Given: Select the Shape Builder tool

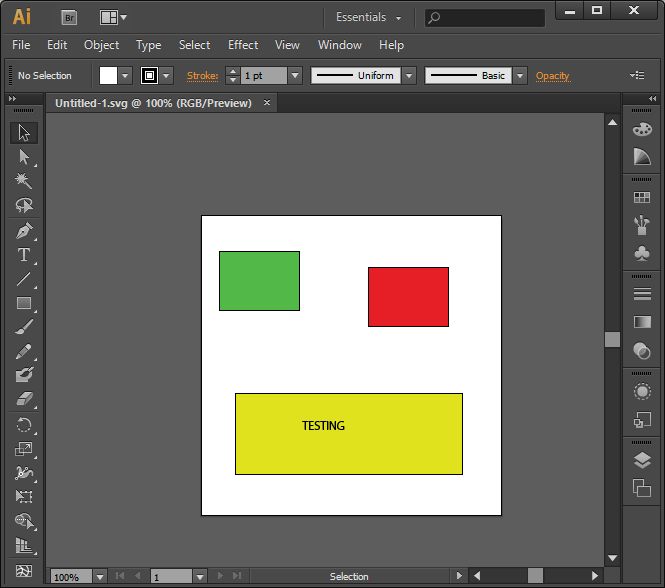Looking at the screenshot, I should pos(24,521).
